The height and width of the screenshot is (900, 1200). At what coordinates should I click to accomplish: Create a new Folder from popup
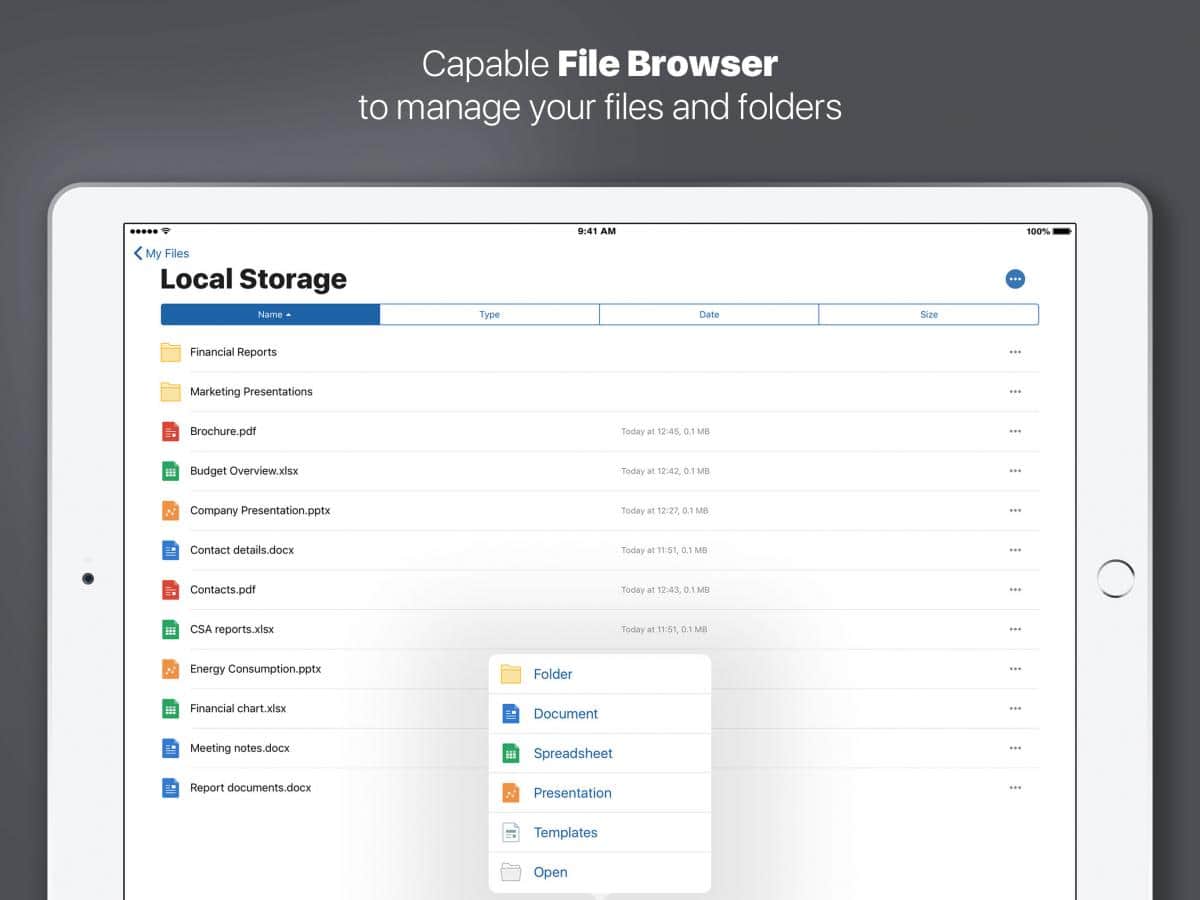click(552, 674)
